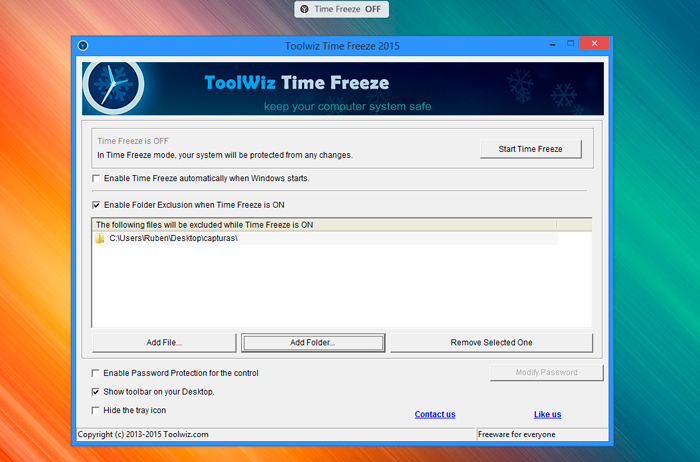700x462 pixels.
Task: Click the clock logo in the banner
Action: point(113,85)
